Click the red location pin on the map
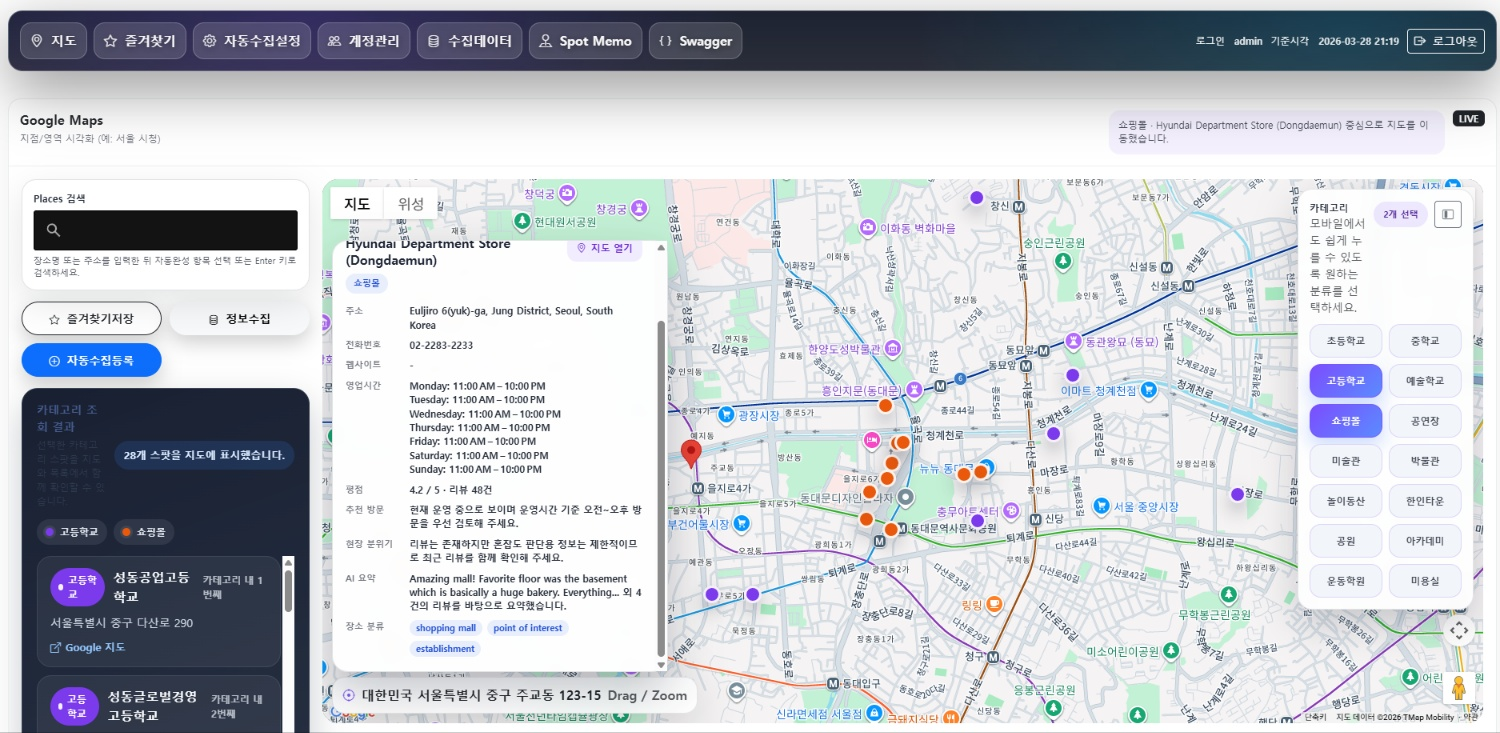 (691, 455)
